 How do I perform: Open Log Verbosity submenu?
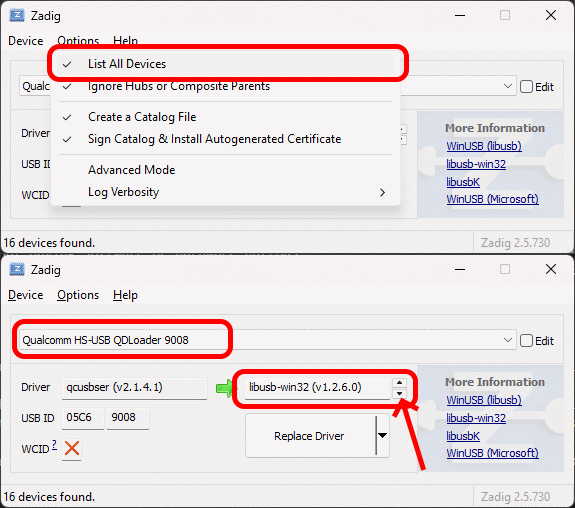(x=226, y=192)
